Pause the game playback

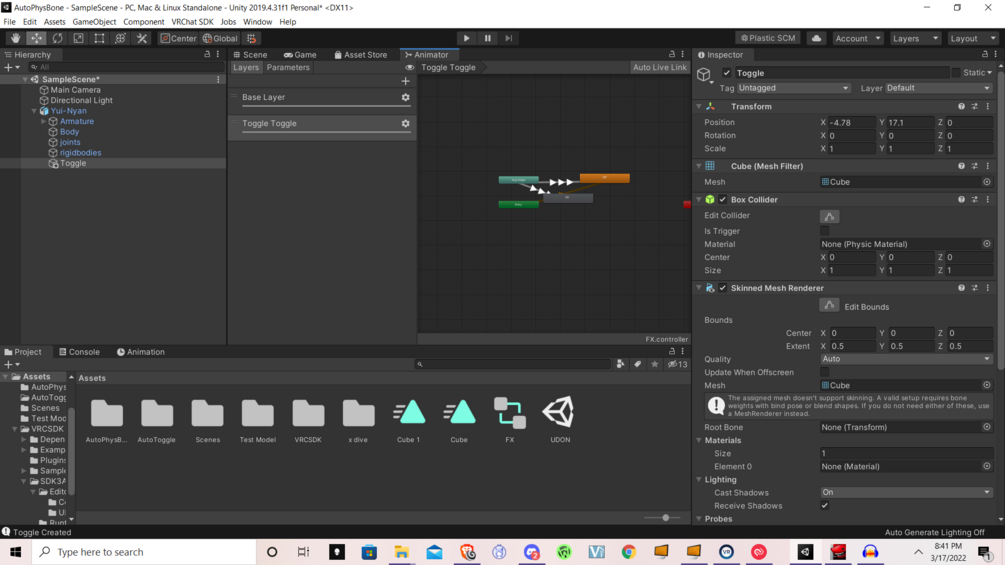tap(487, 38)
